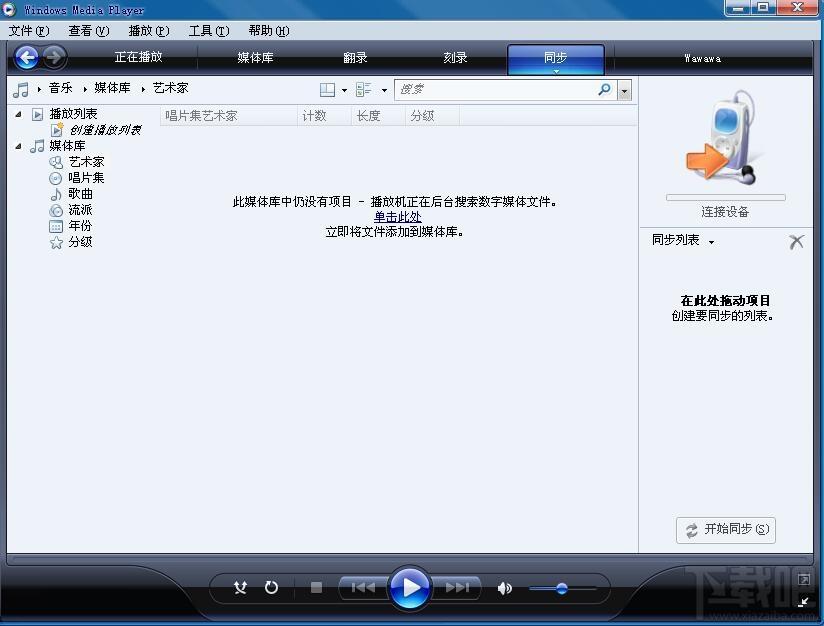This screenshot has width=824, height=626.
Task: Click the 单击此处 link
Action: point(397,217)
